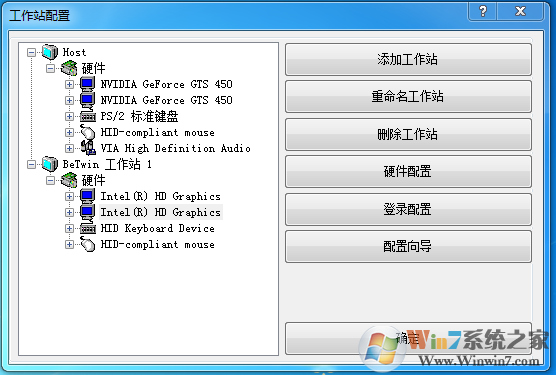Image resolution: width=556 pixels, height=375 pixels.
Task: Select the lower NVIDIA GeForce GTS 450 label
Action: click(166, 100)
